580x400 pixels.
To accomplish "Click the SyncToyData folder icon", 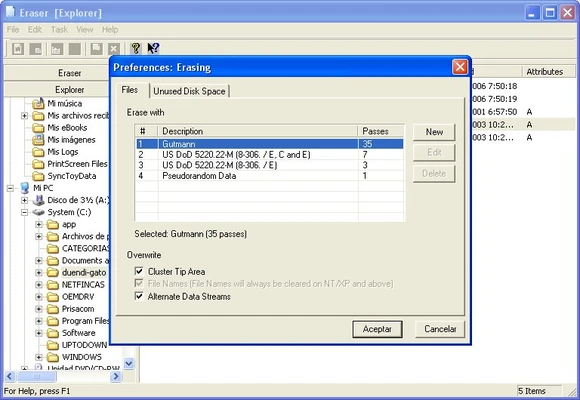I will 38,176.
